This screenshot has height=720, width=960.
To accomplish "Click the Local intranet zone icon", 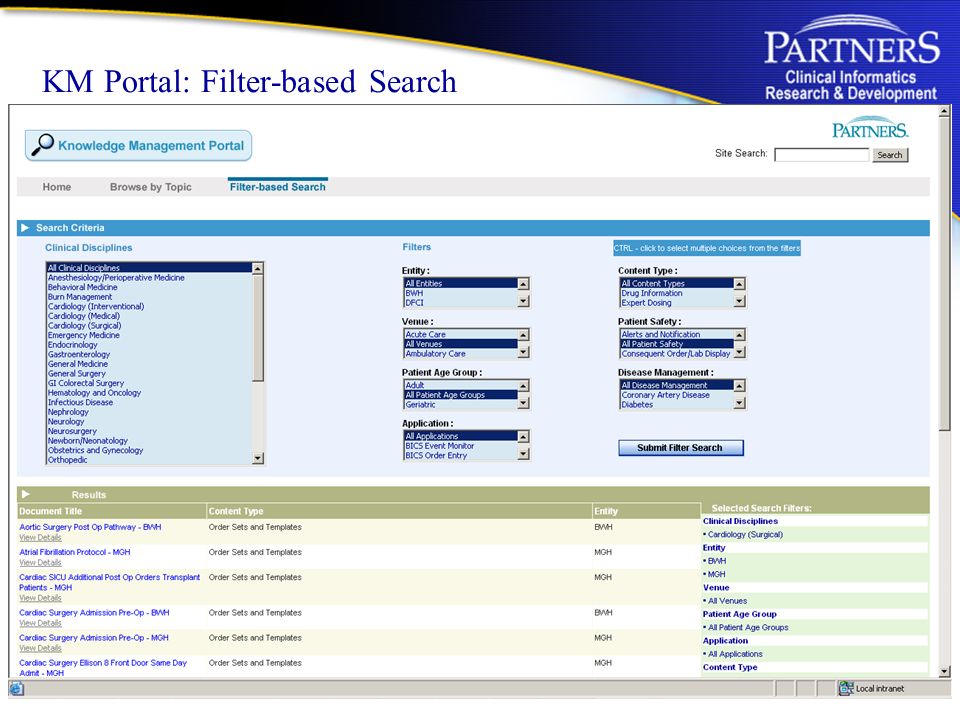I will pyautogui.click(x=846, y=688).
